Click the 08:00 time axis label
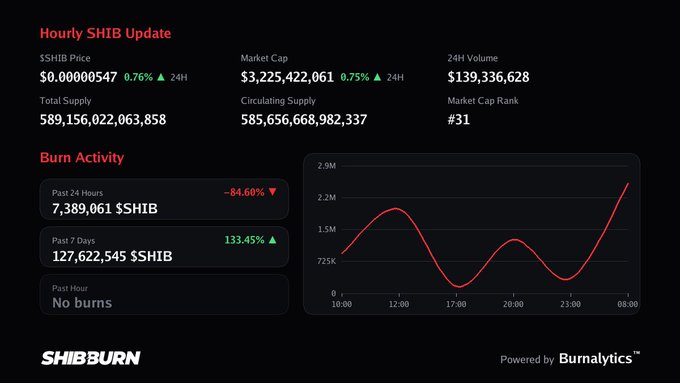The width and height of the screenshot is (680, 383). tap(628, 304)
